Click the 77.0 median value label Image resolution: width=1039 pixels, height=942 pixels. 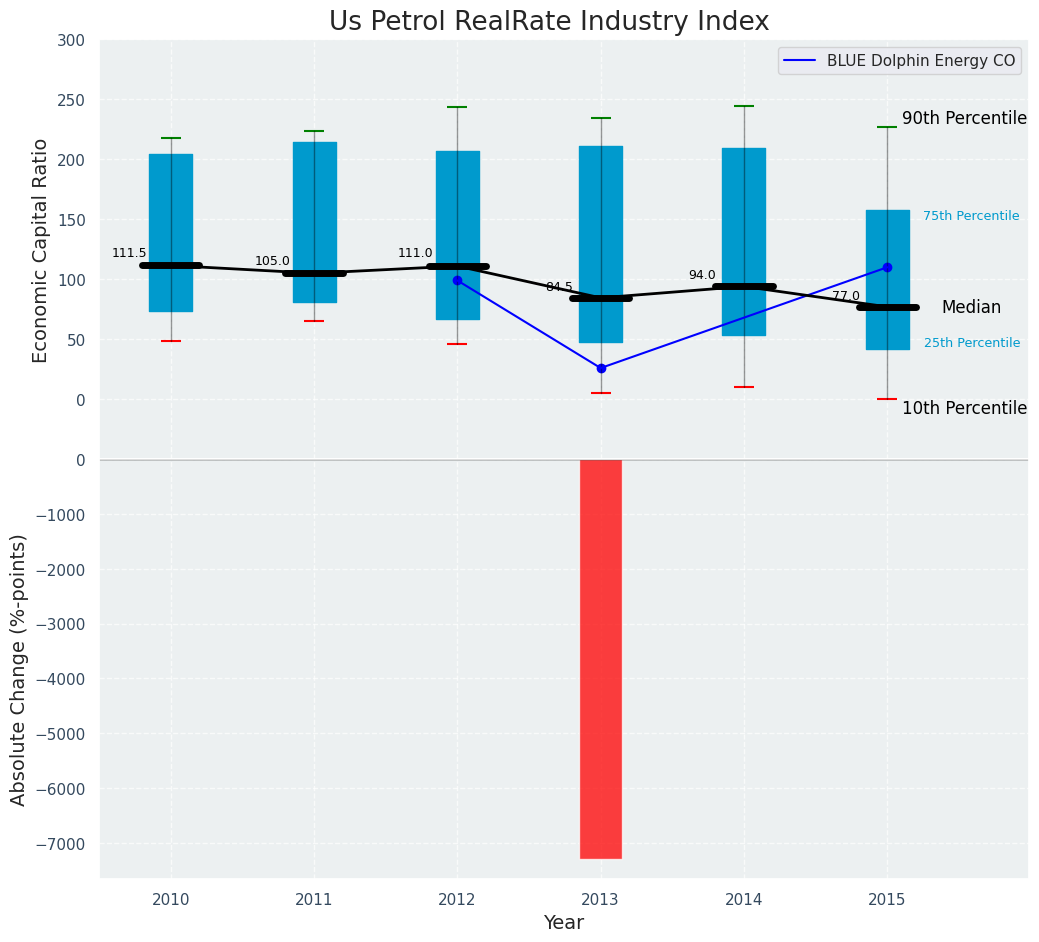(846, 296)
